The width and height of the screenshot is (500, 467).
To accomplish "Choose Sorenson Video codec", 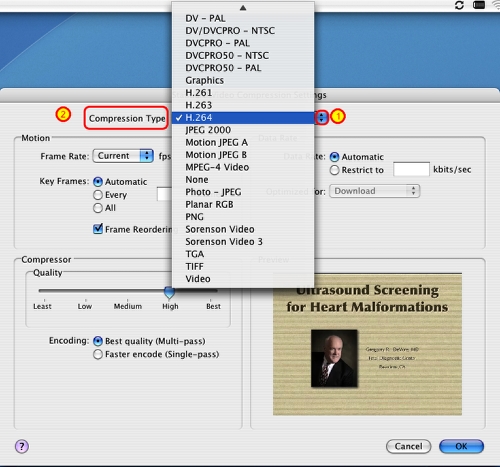I will (243, 229).
